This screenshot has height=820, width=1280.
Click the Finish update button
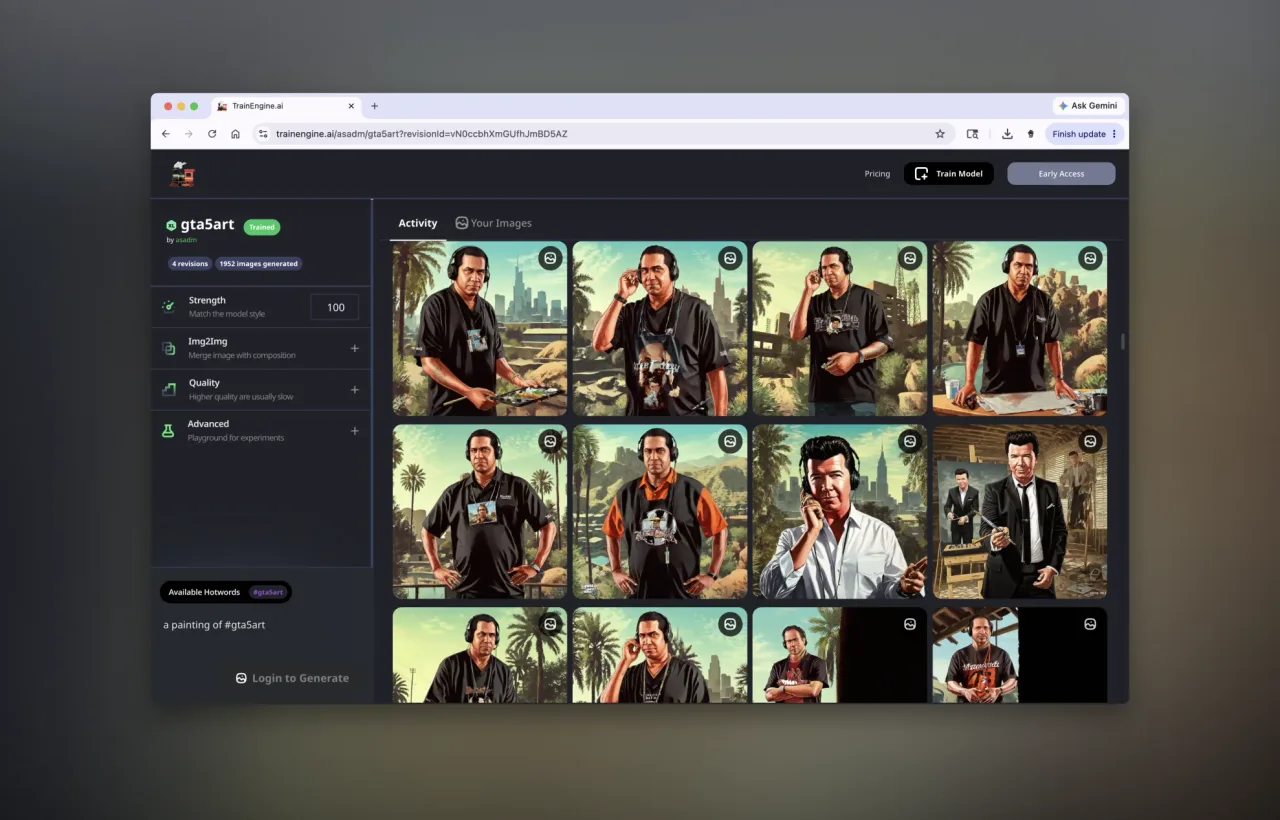(1085, 134)
